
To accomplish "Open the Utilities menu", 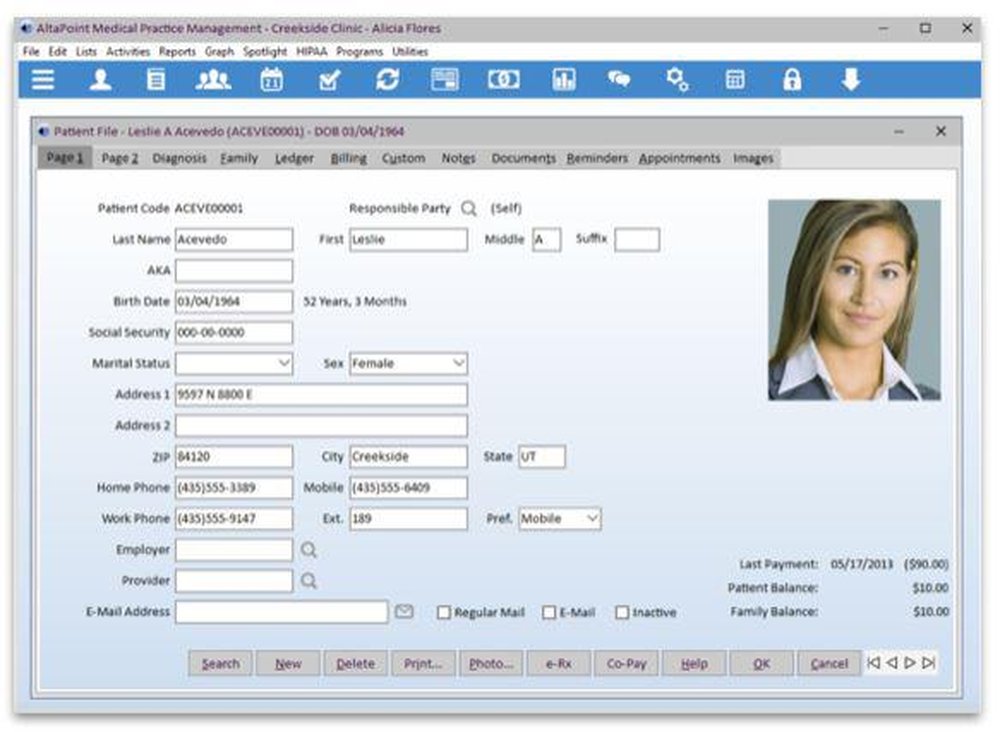I will (x=410, y=52).
